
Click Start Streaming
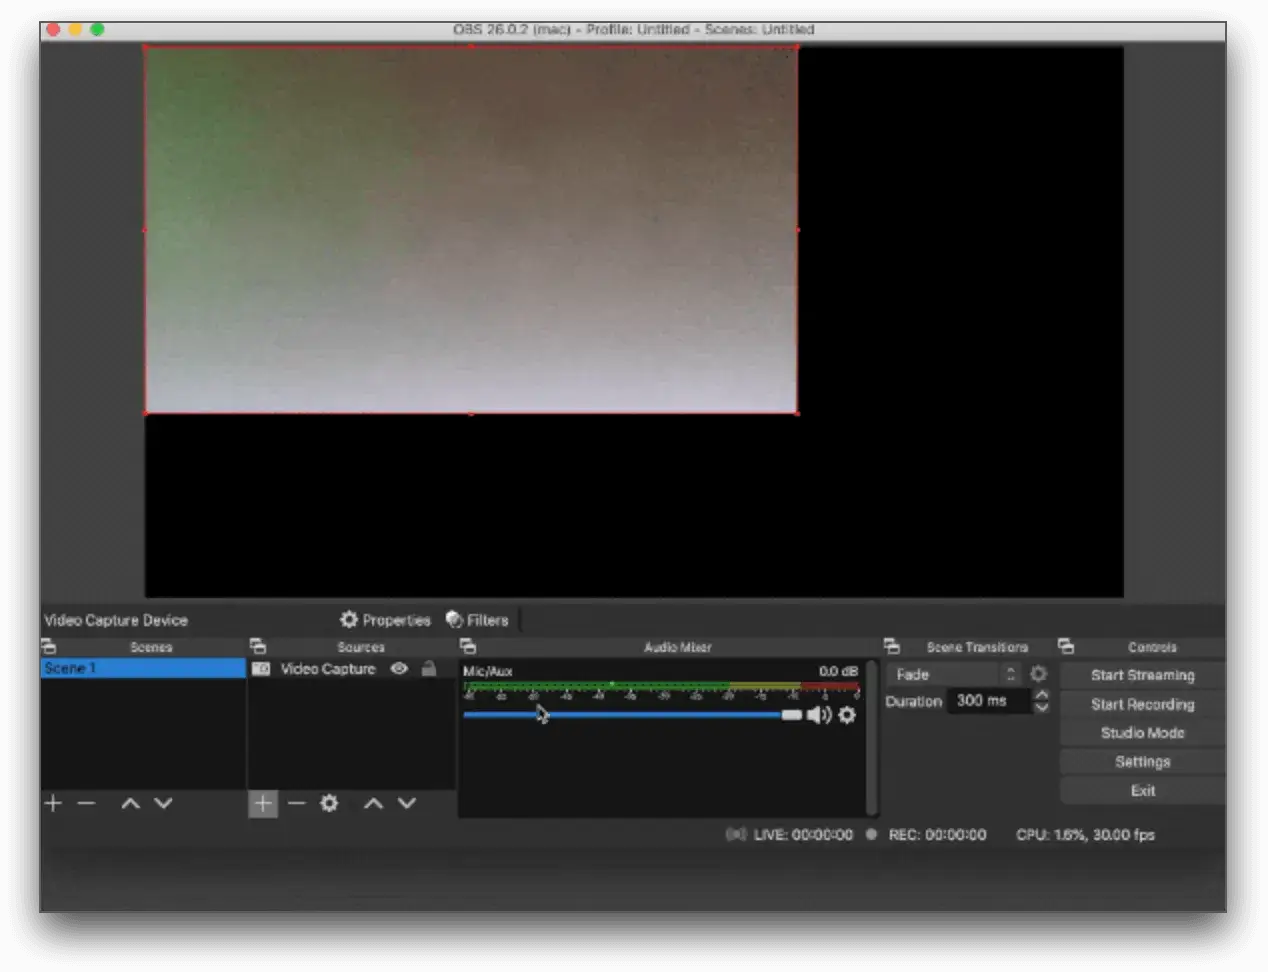(x=1141, y=675)
